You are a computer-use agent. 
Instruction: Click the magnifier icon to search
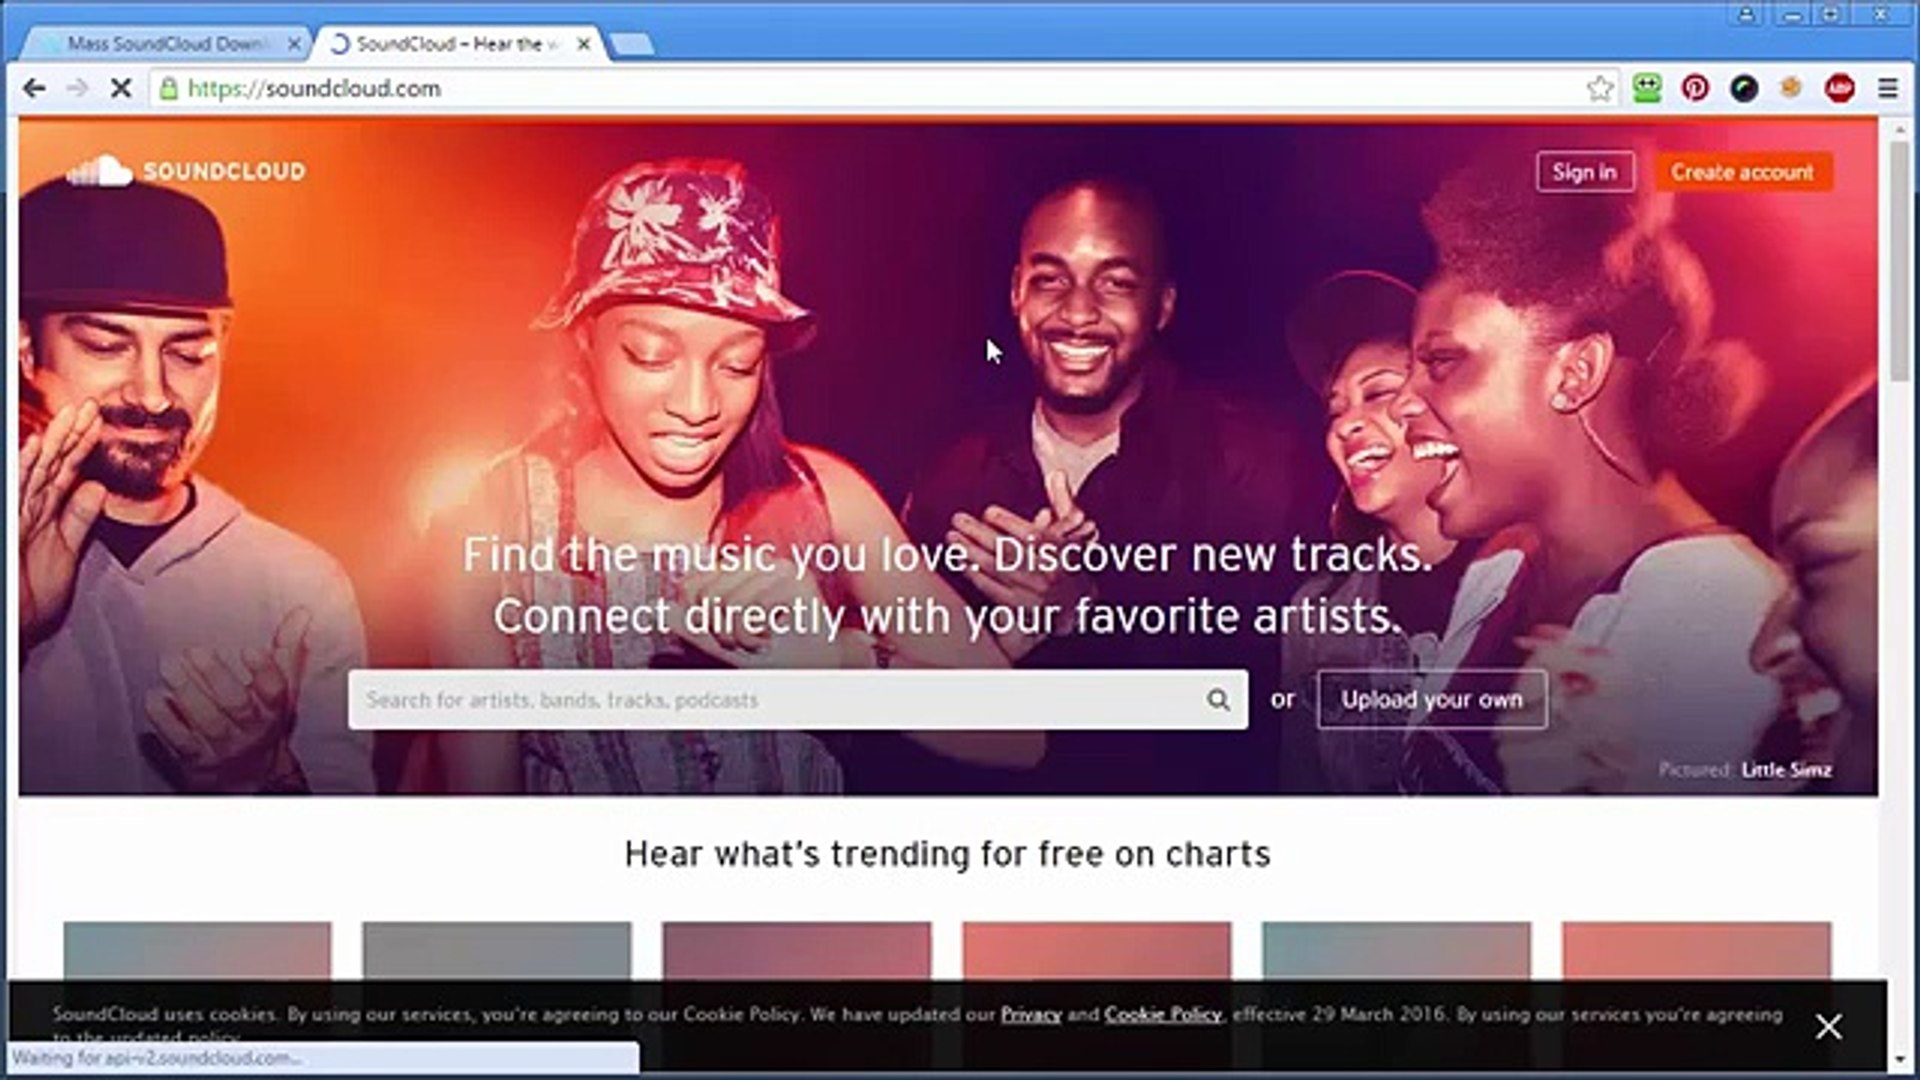point(1218,700)
